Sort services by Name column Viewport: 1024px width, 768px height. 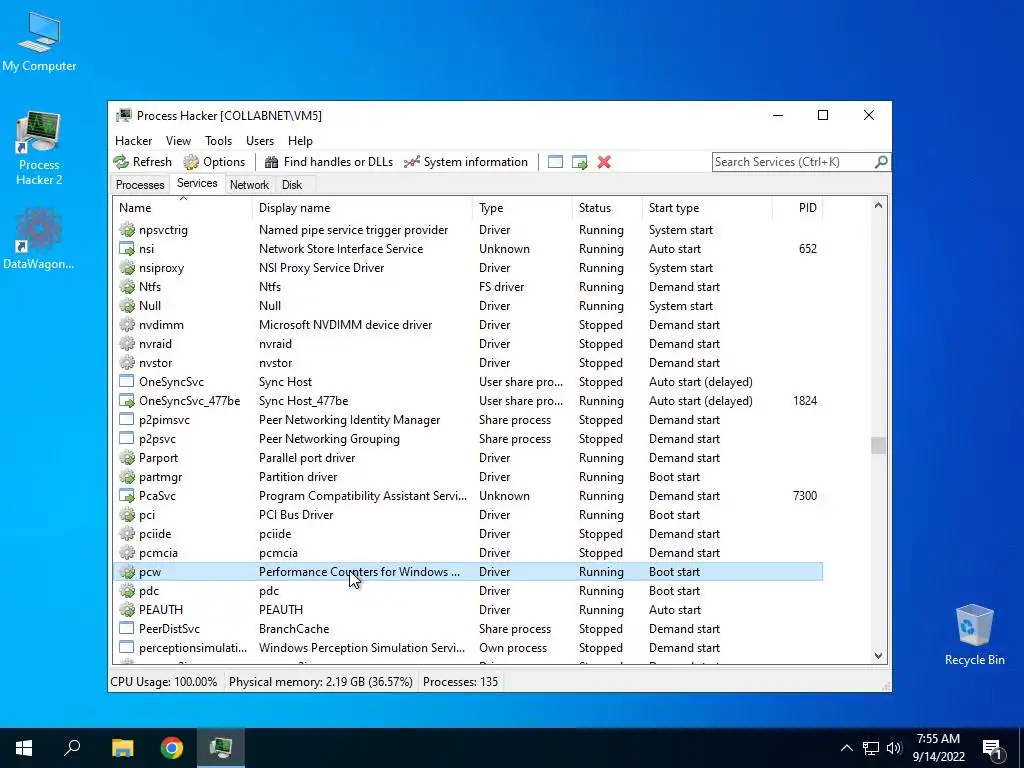click(x=182, y=208)
